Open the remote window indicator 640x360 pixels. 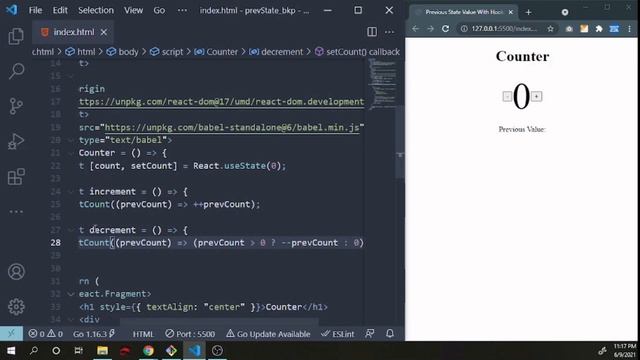click(x=11, y=333)
